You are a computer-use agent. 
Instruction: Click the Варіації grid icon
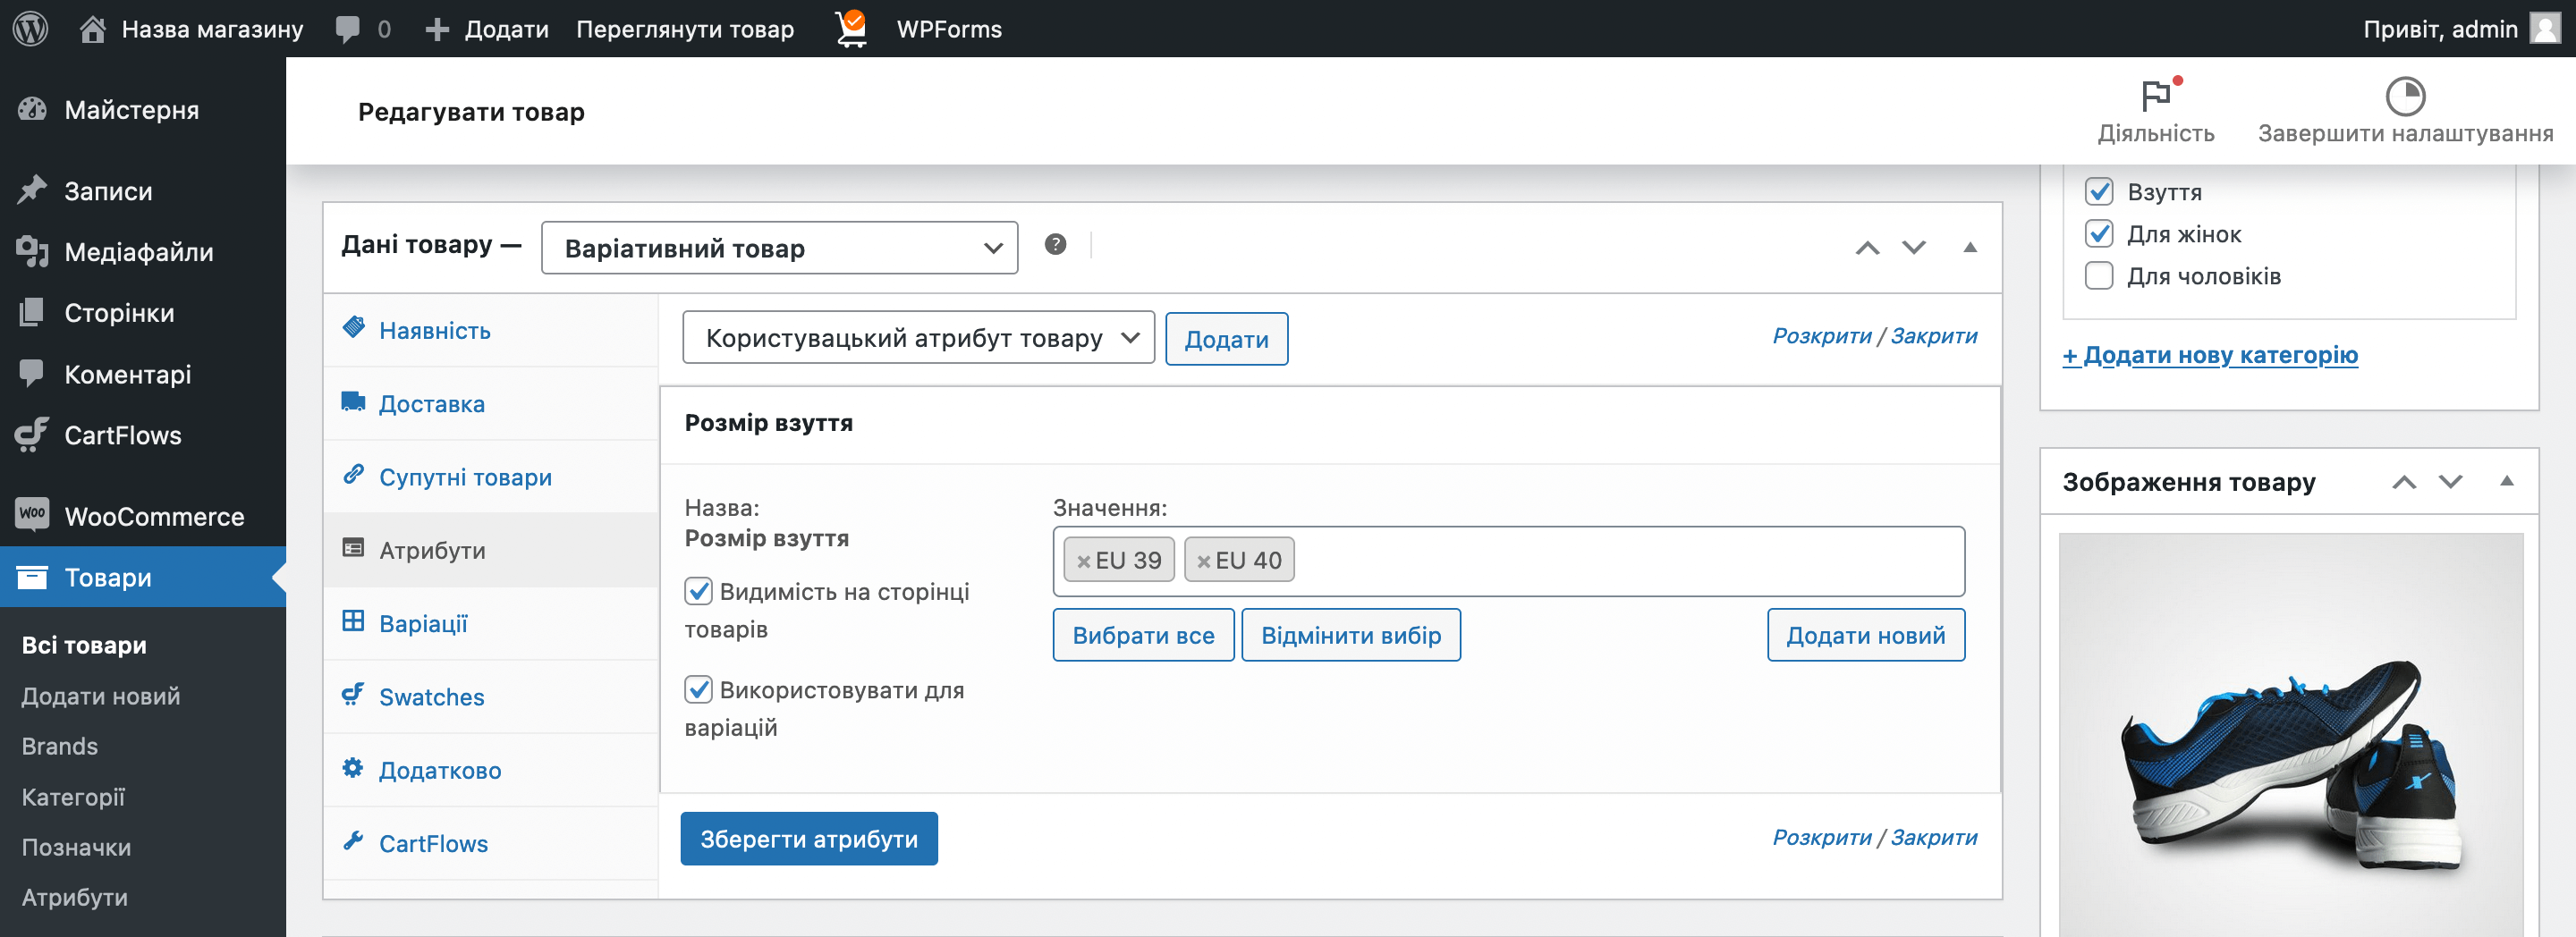click(x=353, y=620)
